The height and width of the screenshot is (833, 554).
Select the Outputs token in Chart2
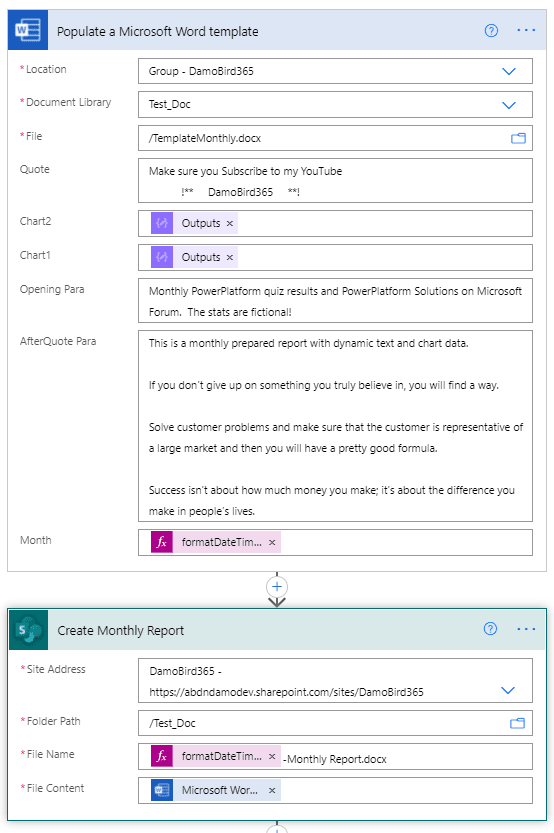point(194,224)
